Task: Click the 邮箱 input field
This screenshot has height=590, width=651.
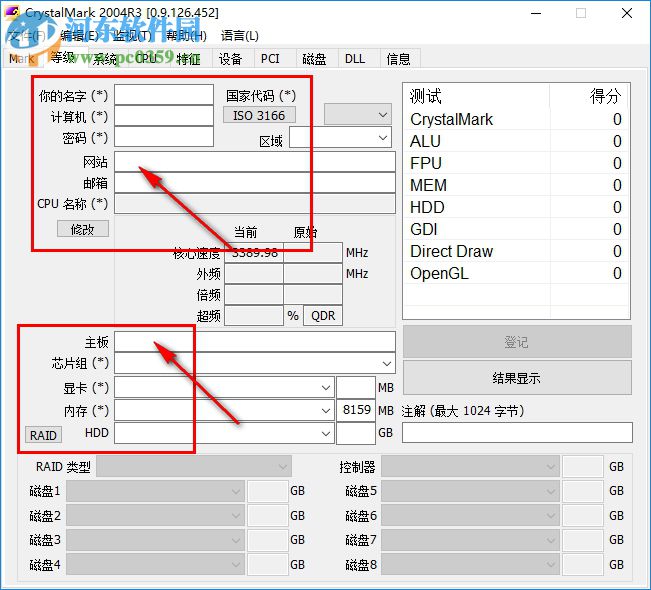Action: pyautogui.click(x=255, y=183)
